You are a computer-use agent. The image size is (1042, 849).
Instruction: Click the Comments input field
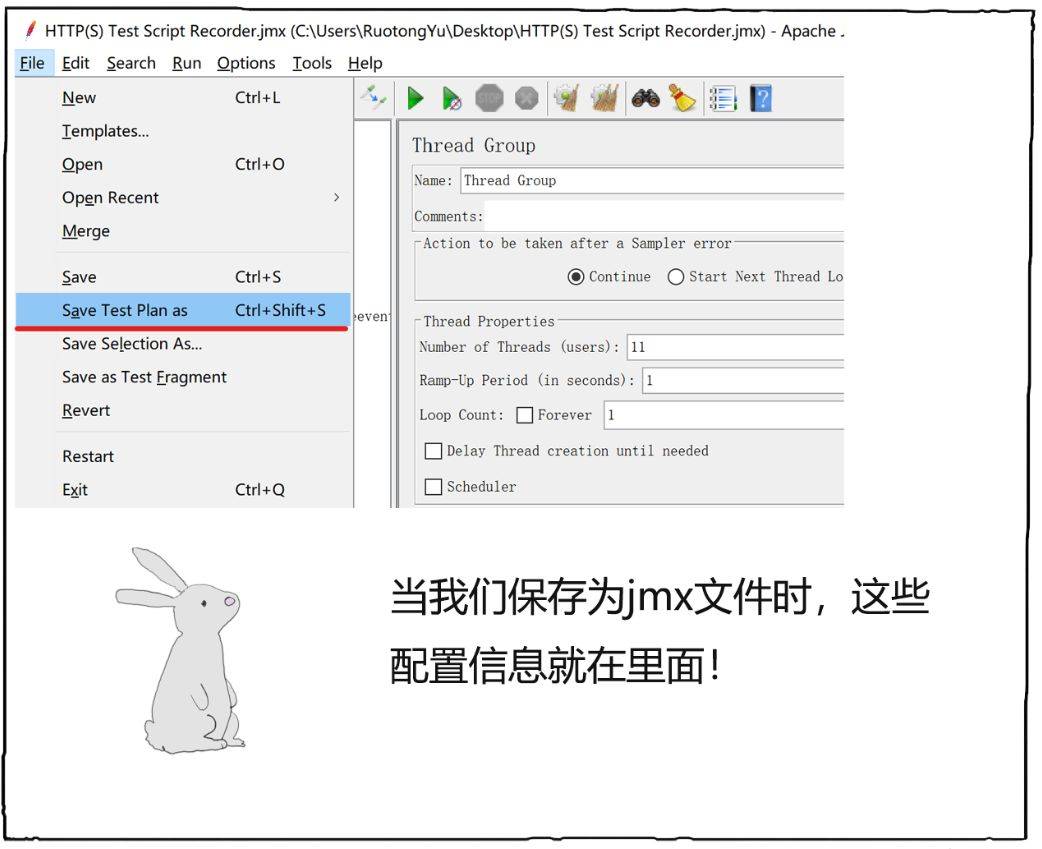tap(665, 217)
